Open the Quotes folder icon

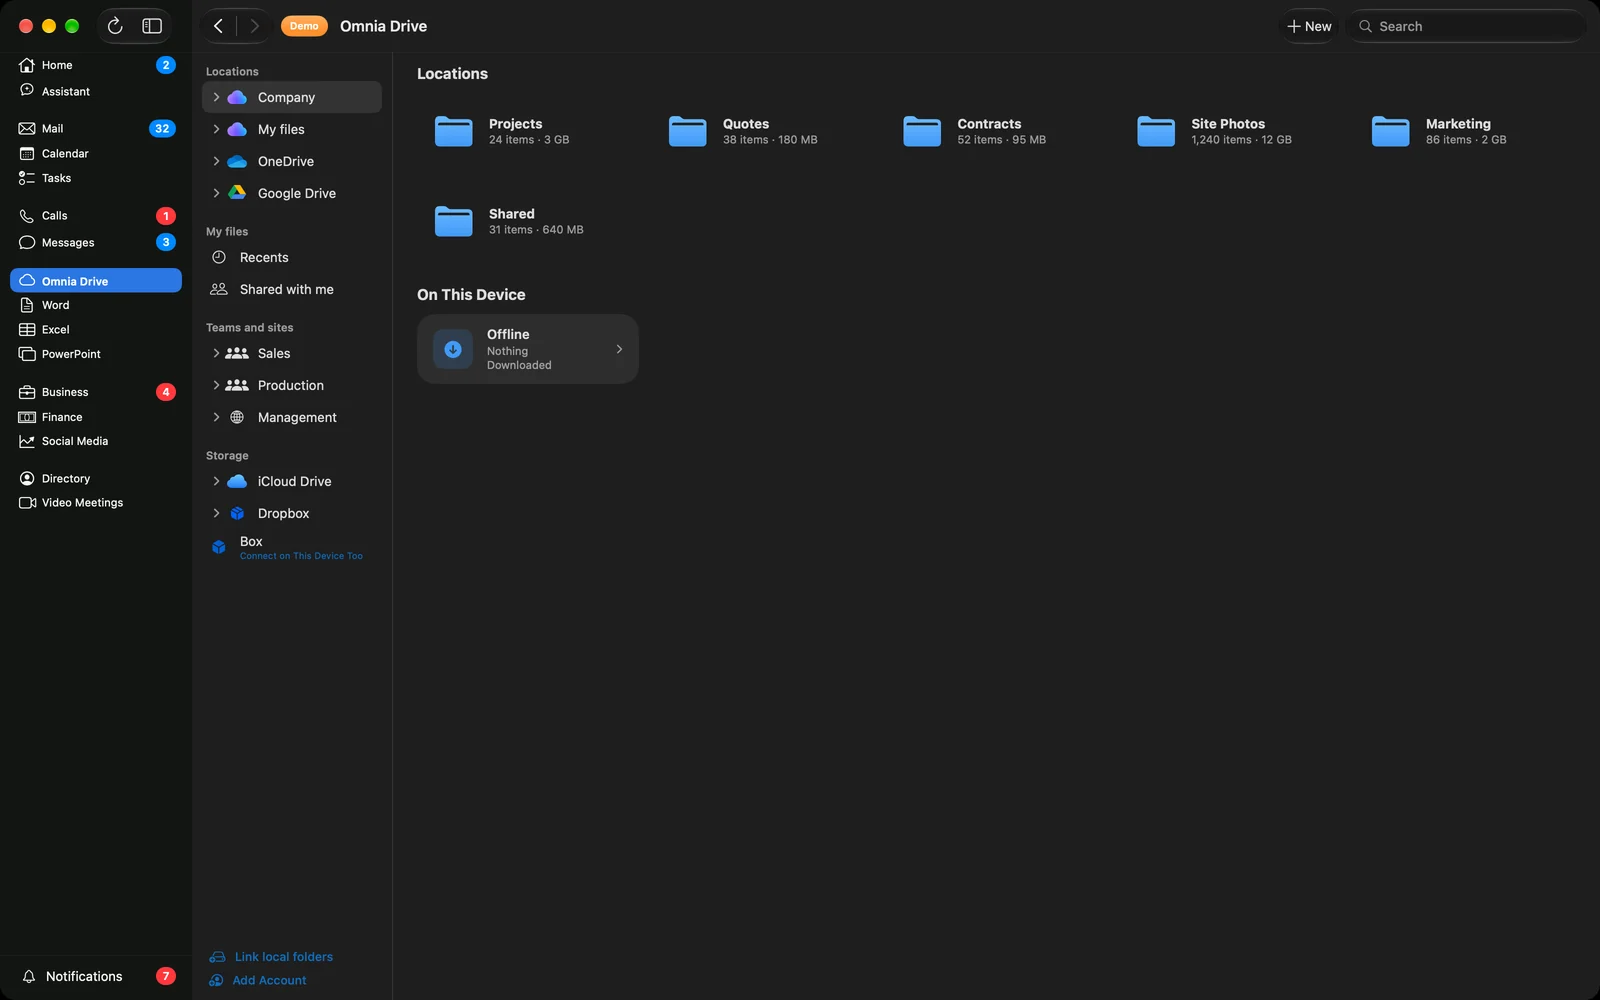(x=687, y=131)
